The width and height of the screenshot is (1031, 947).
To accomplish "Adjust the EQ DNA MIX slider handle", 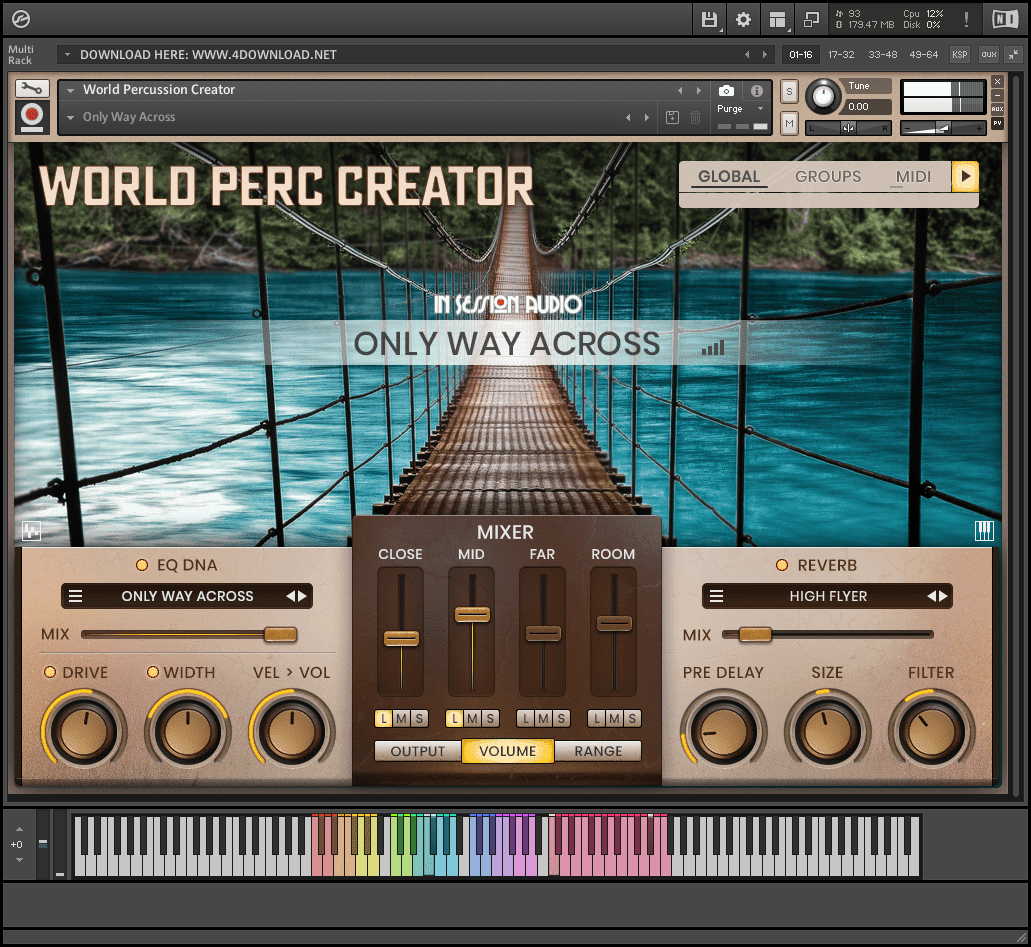I will (281, 635).
